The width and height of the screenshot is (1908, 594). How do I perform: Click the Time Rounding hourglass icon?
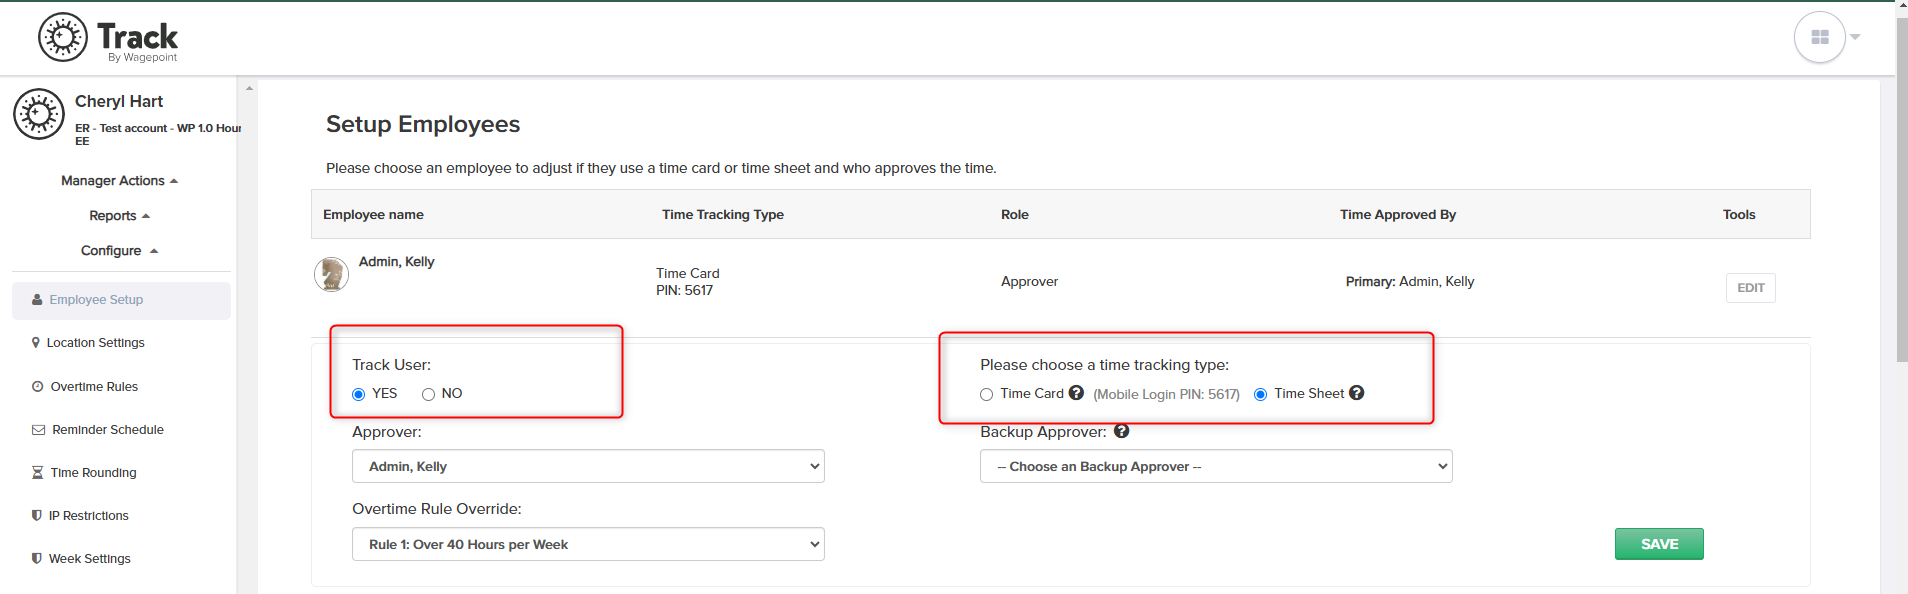click(x=37, y=472)
